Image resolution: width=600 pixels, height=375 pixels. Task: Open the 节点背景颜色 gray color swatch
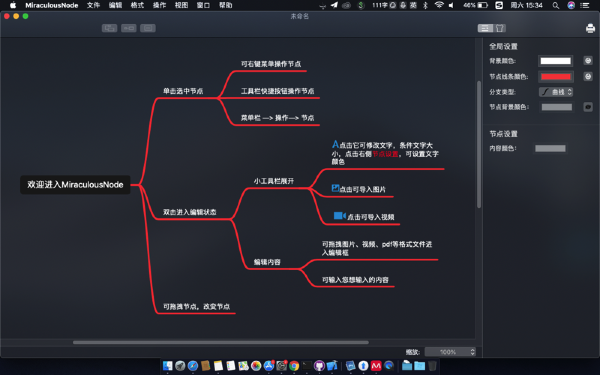[x=557, y=107]
